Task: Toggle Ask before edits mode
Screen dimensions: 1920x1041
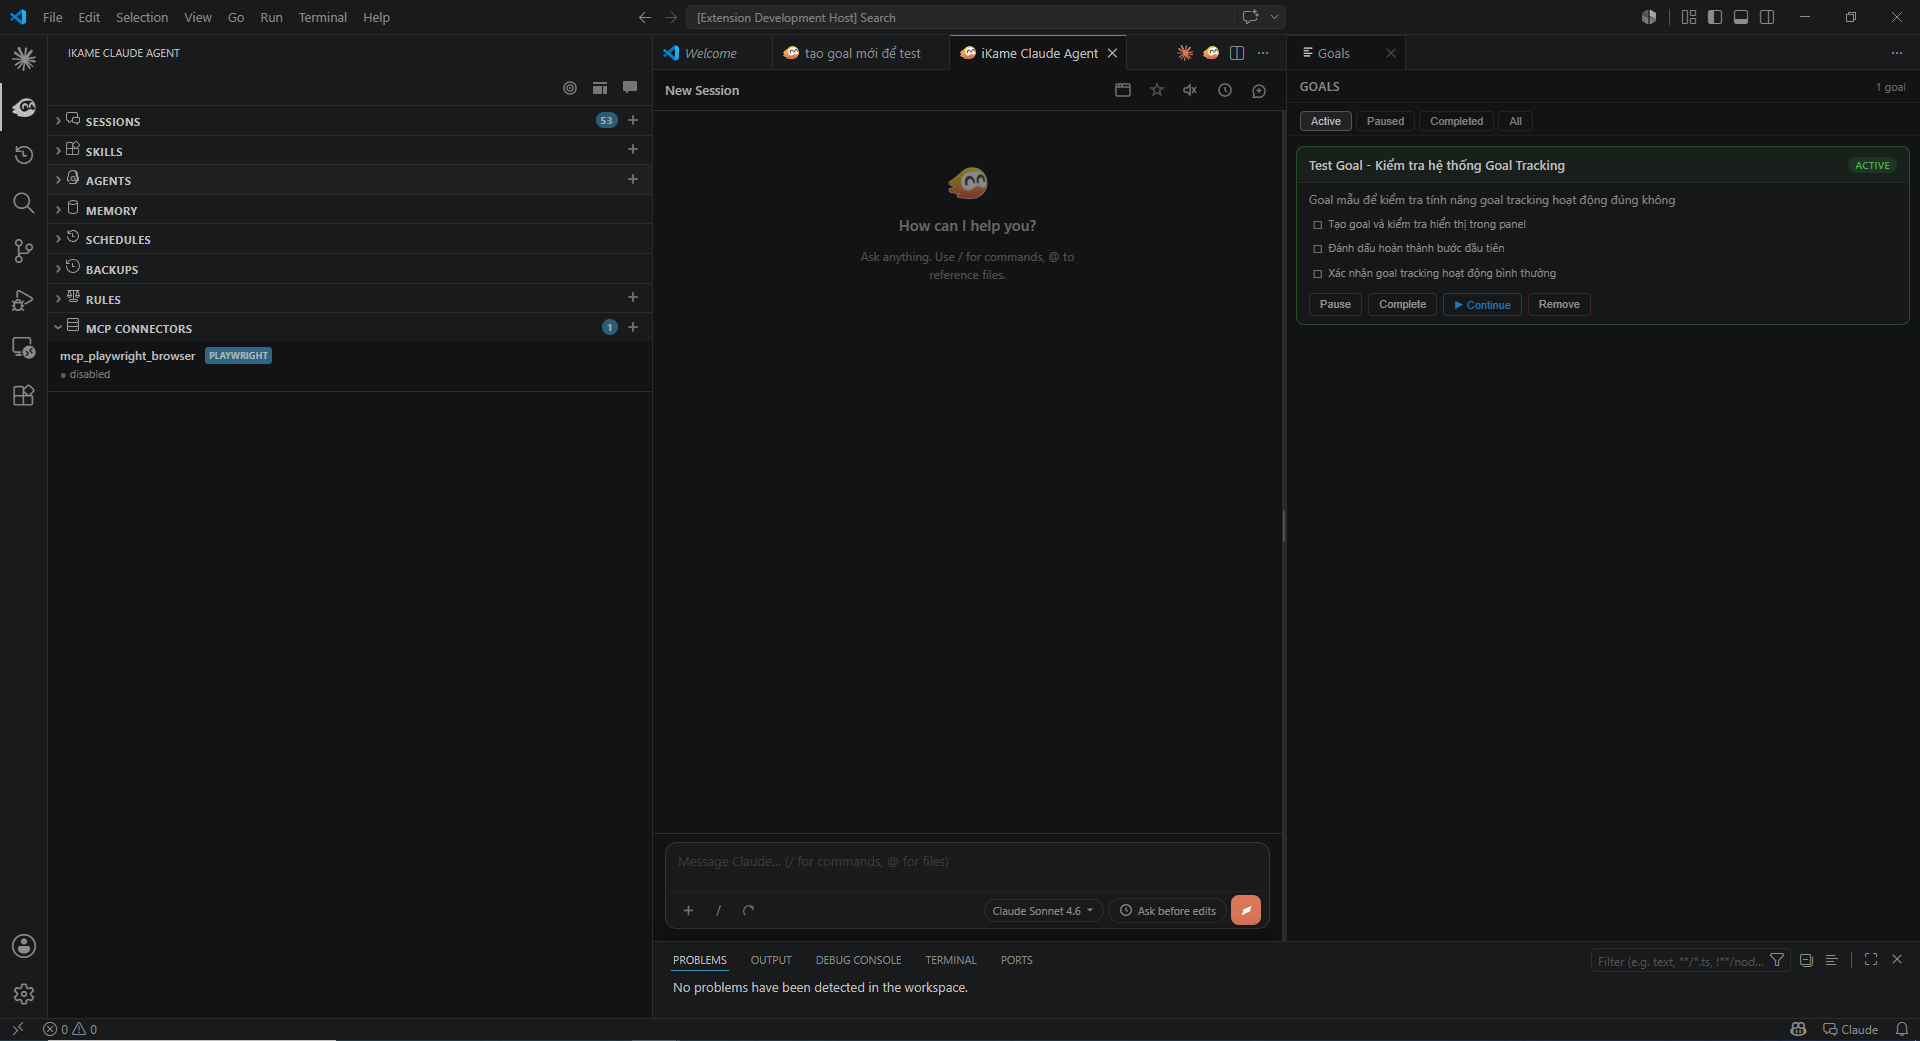Action: coord(1167,911)
